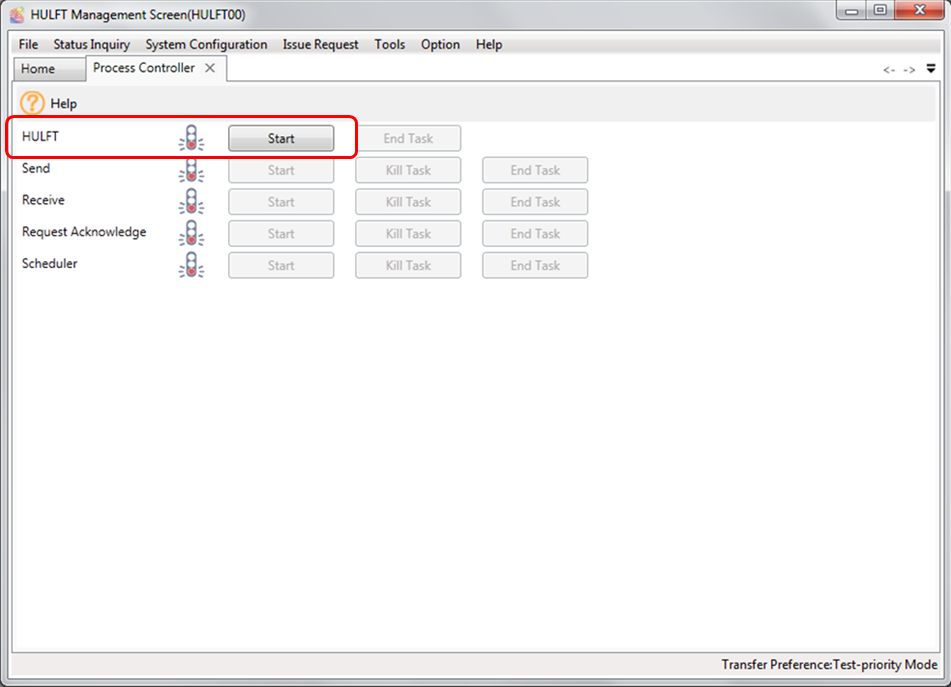This screenshot has width=951, height=687.
Task: Click the HULFT traffic light status icon
Action: [x=190, y=139]
